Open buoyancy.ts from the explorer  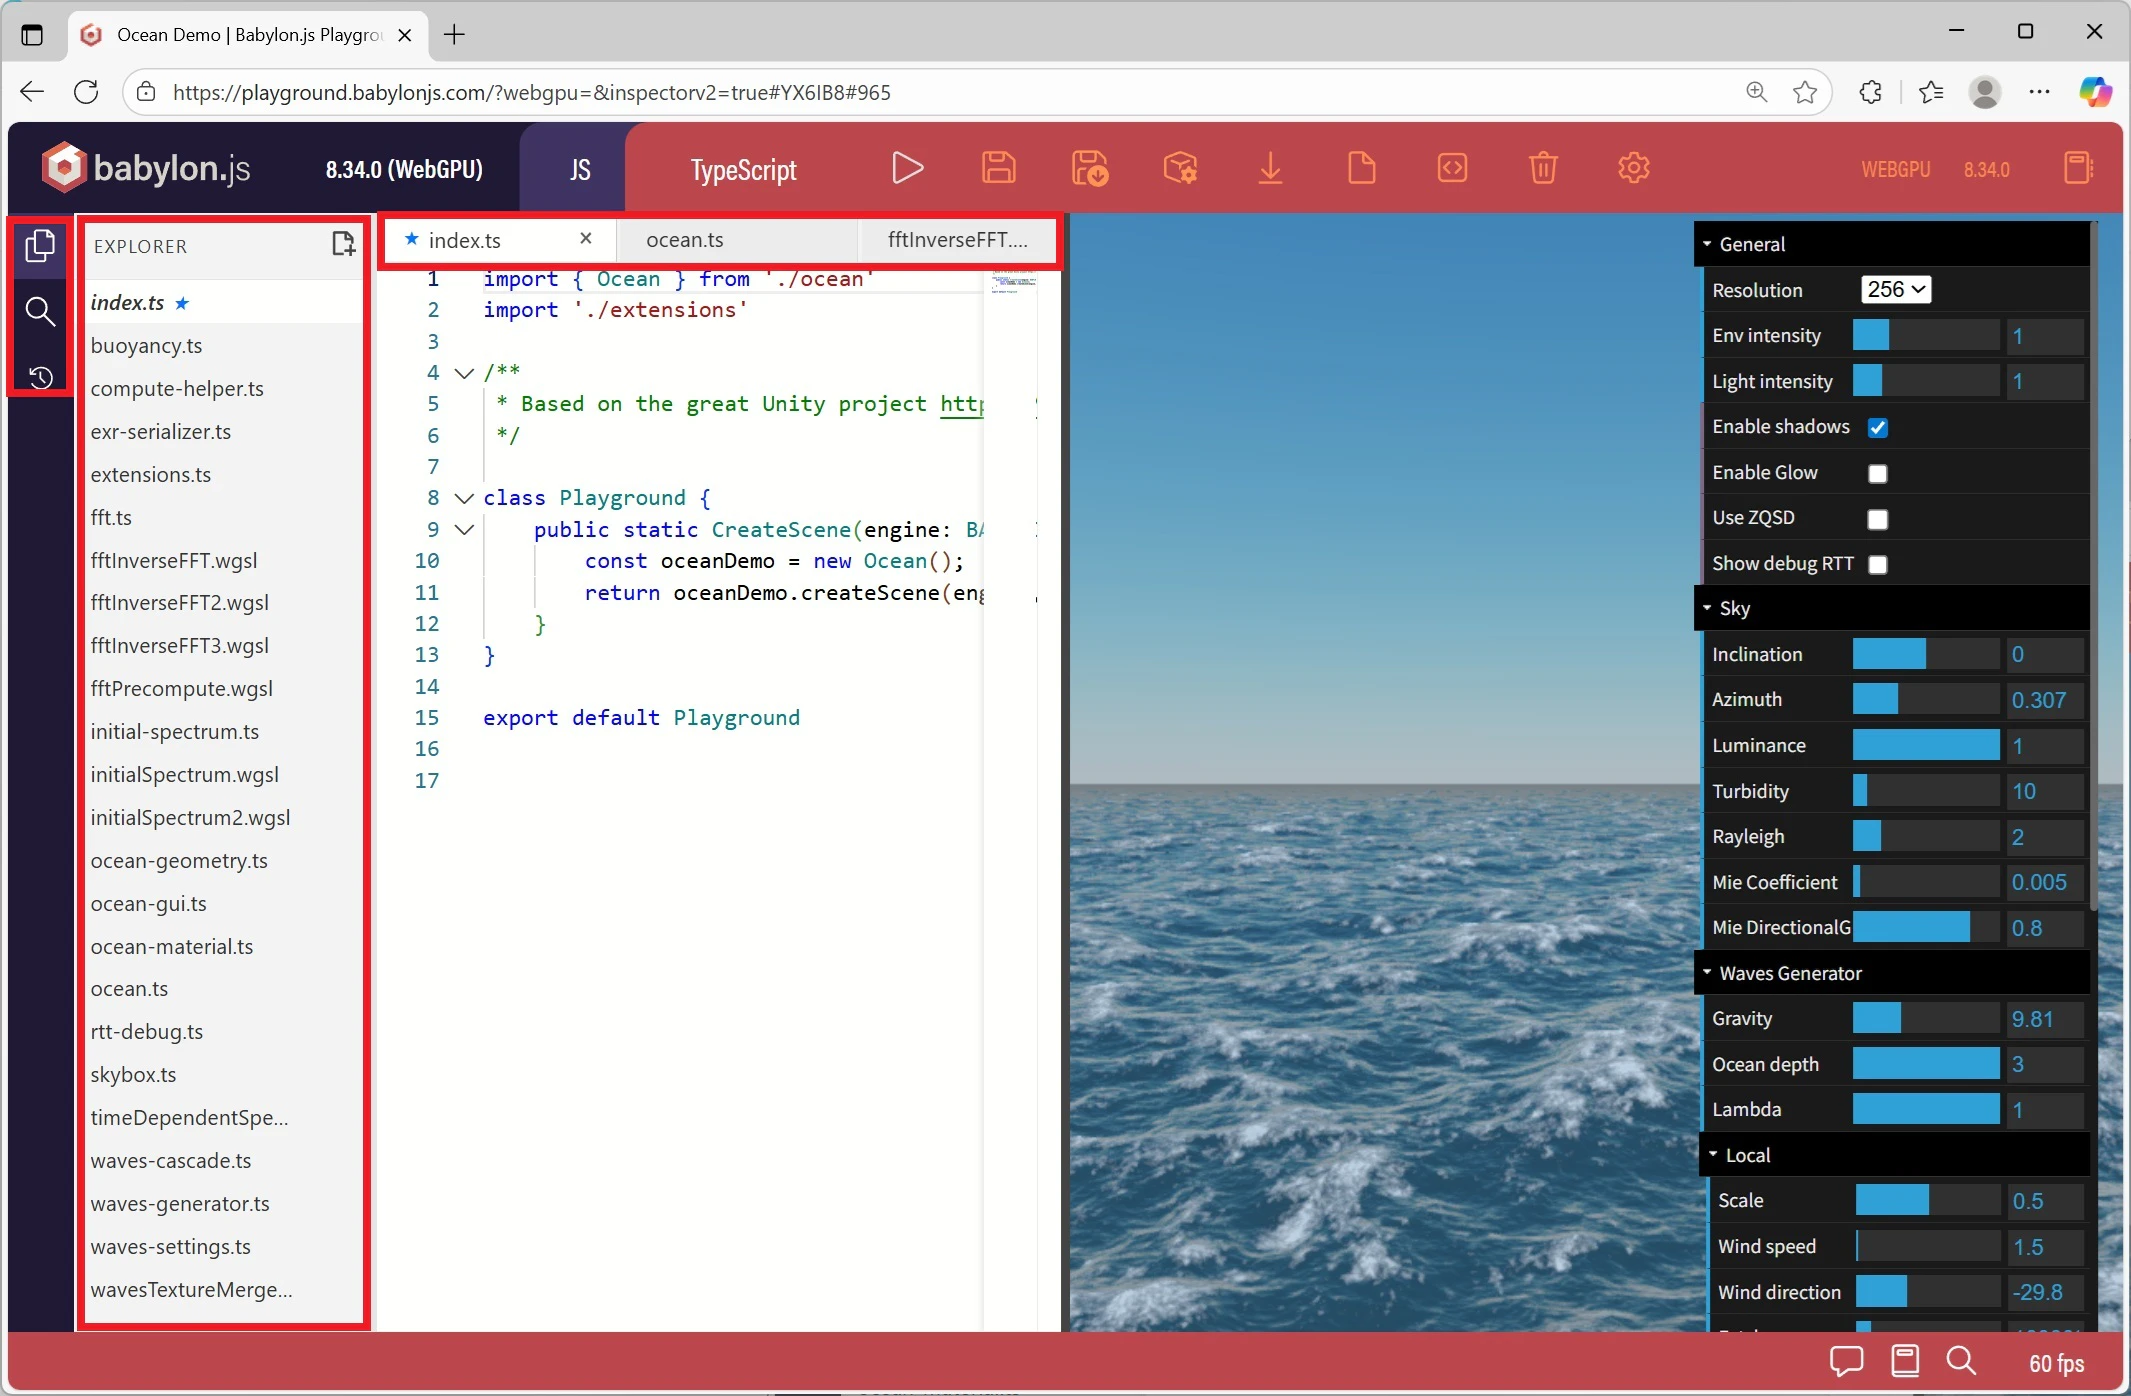point(147,345)
